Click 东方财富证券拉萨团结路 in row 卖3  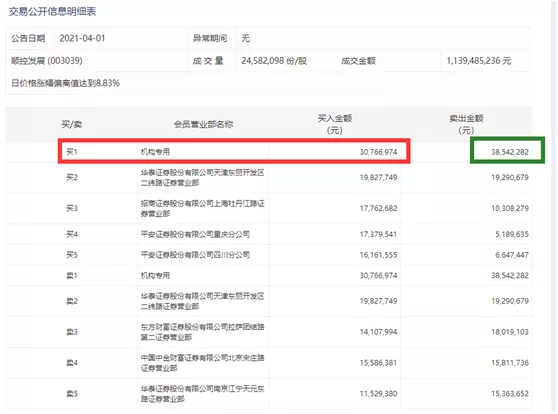coord(202,332)
